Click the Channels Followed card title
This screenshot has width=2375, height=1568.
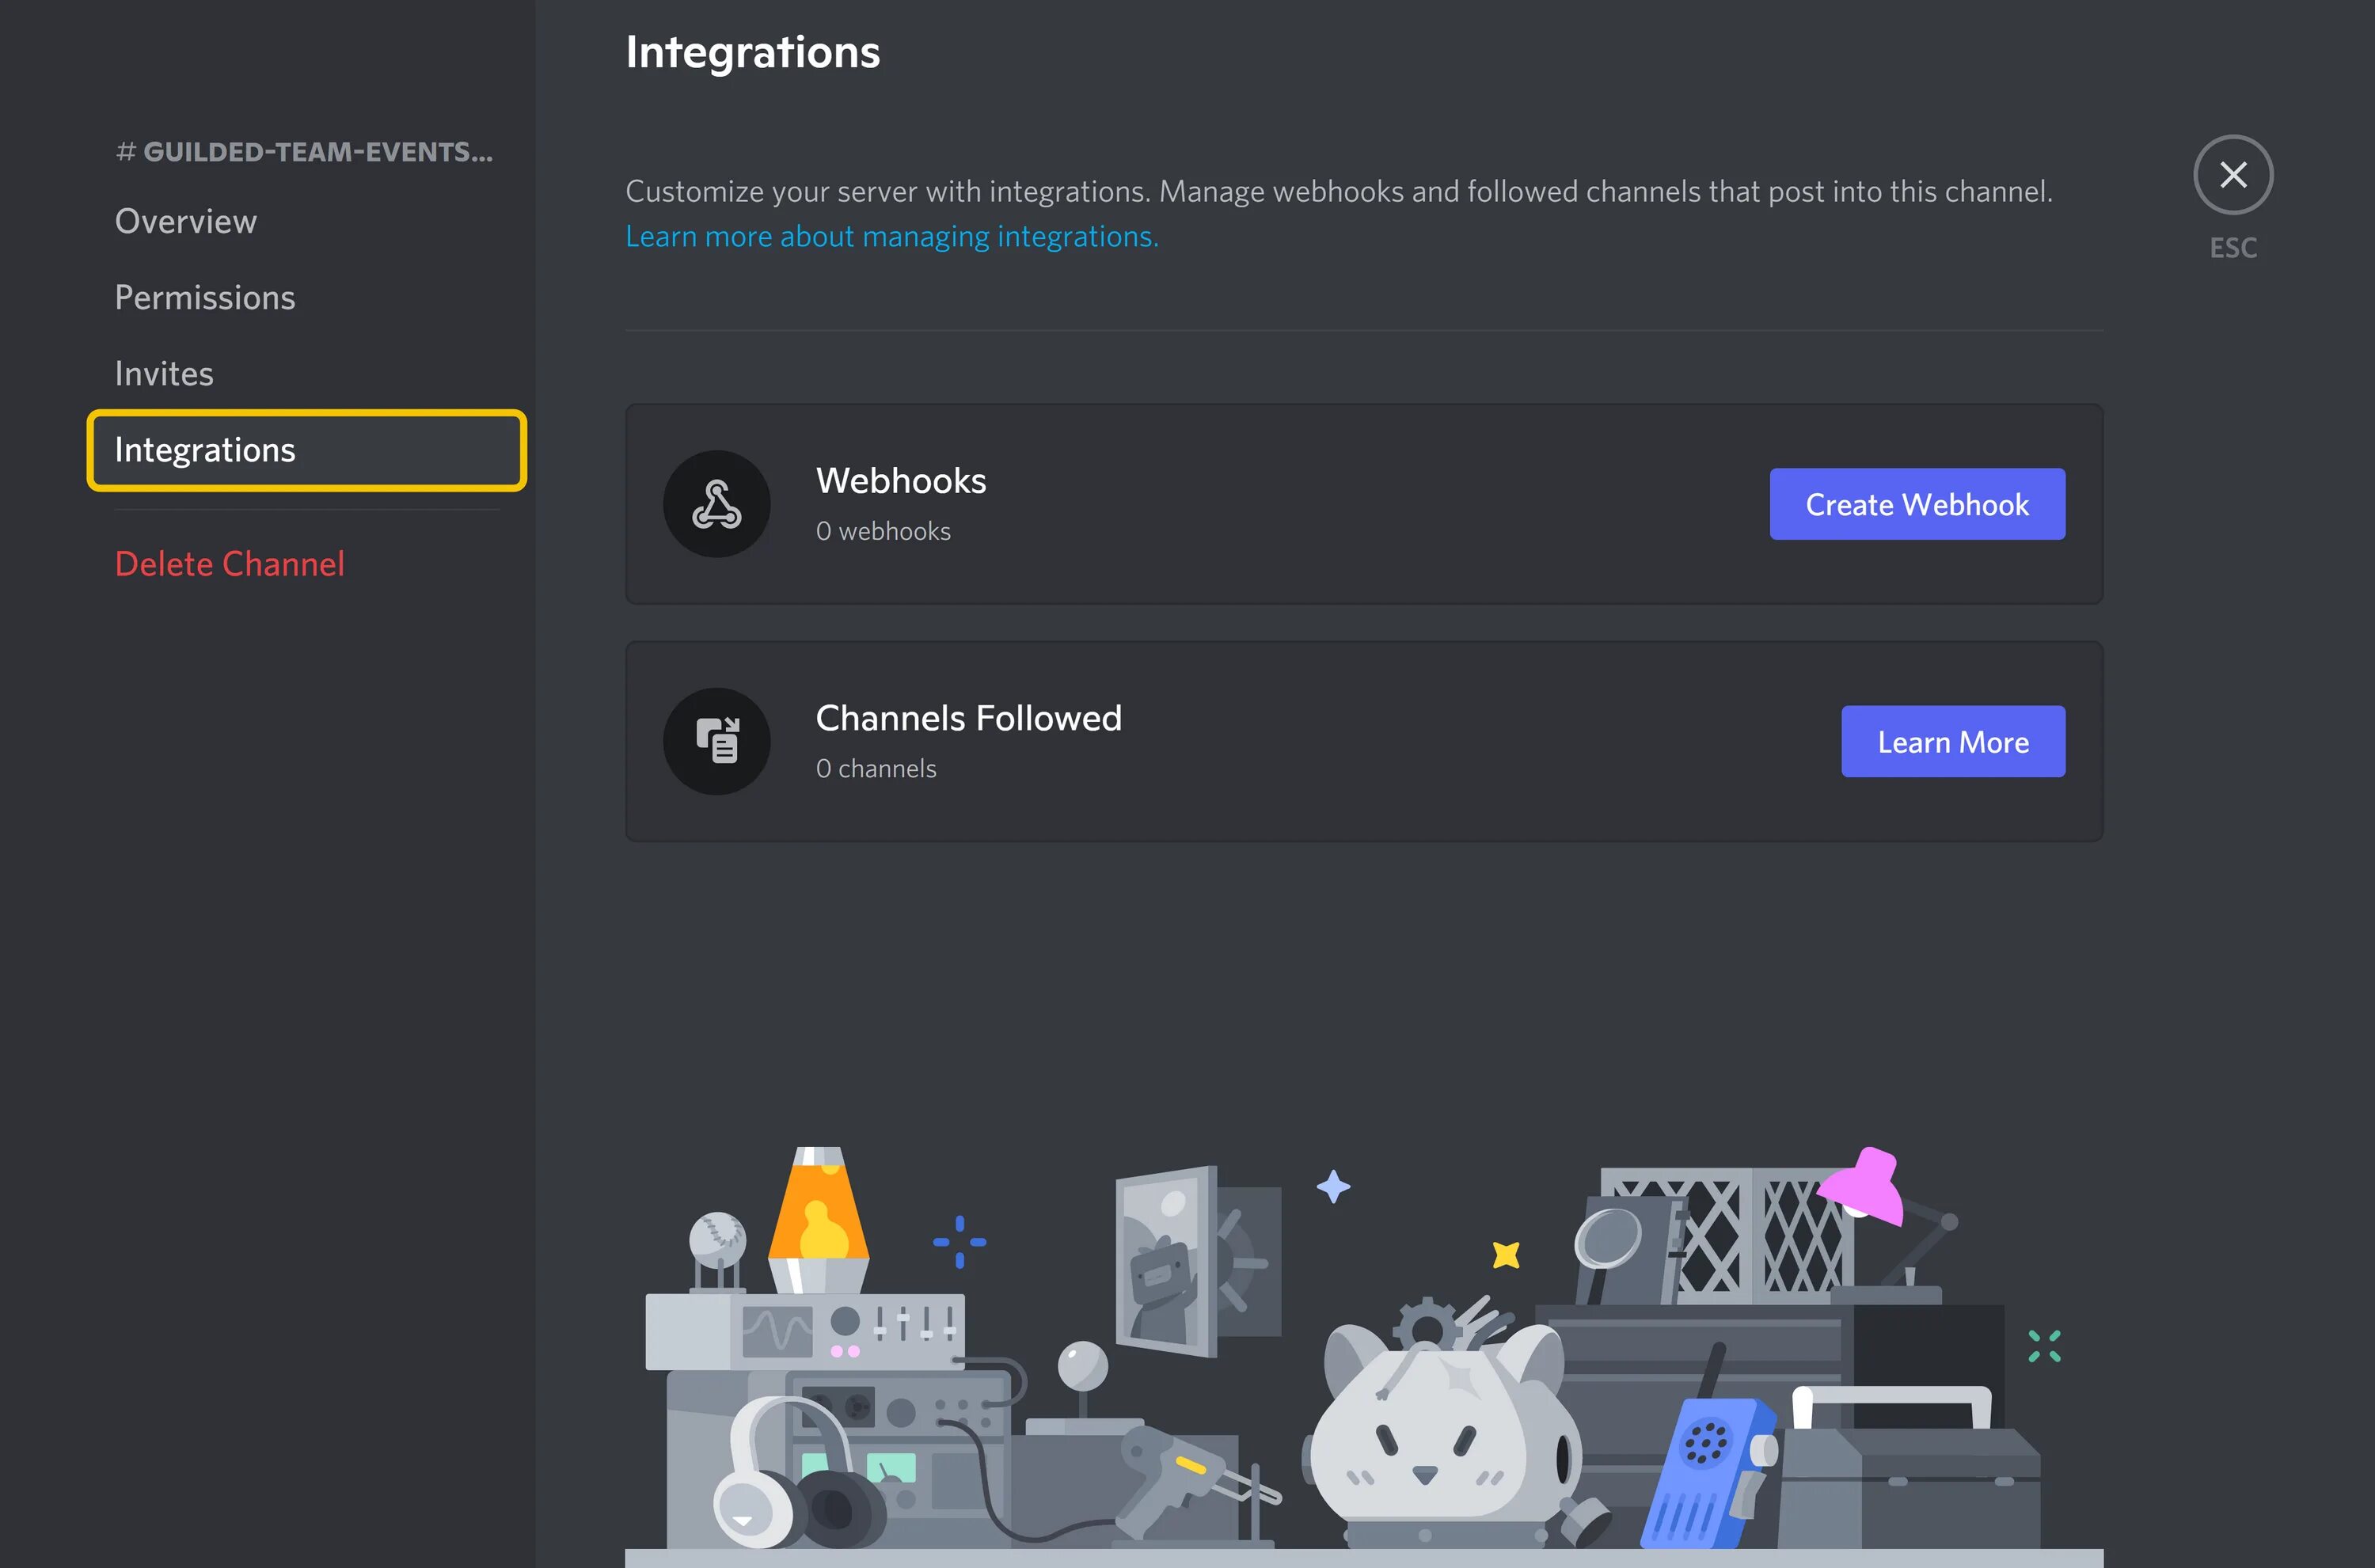(x=968, y=718)
